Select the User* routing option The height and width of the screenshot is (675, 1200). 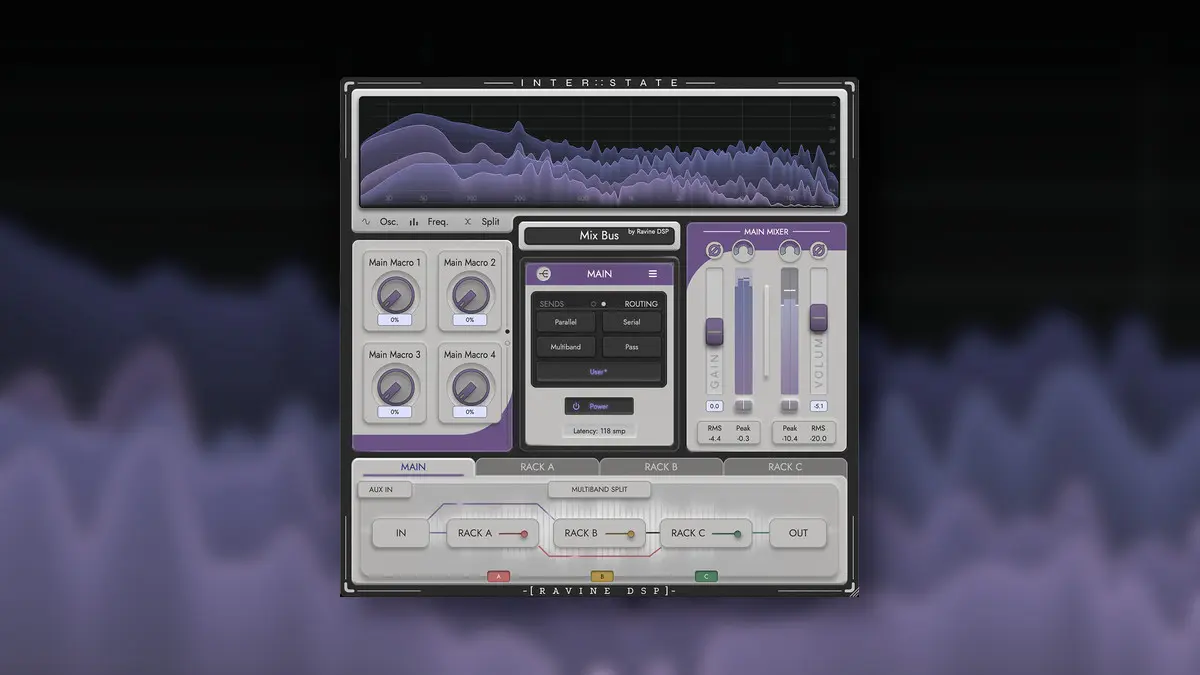coord(599,371)
